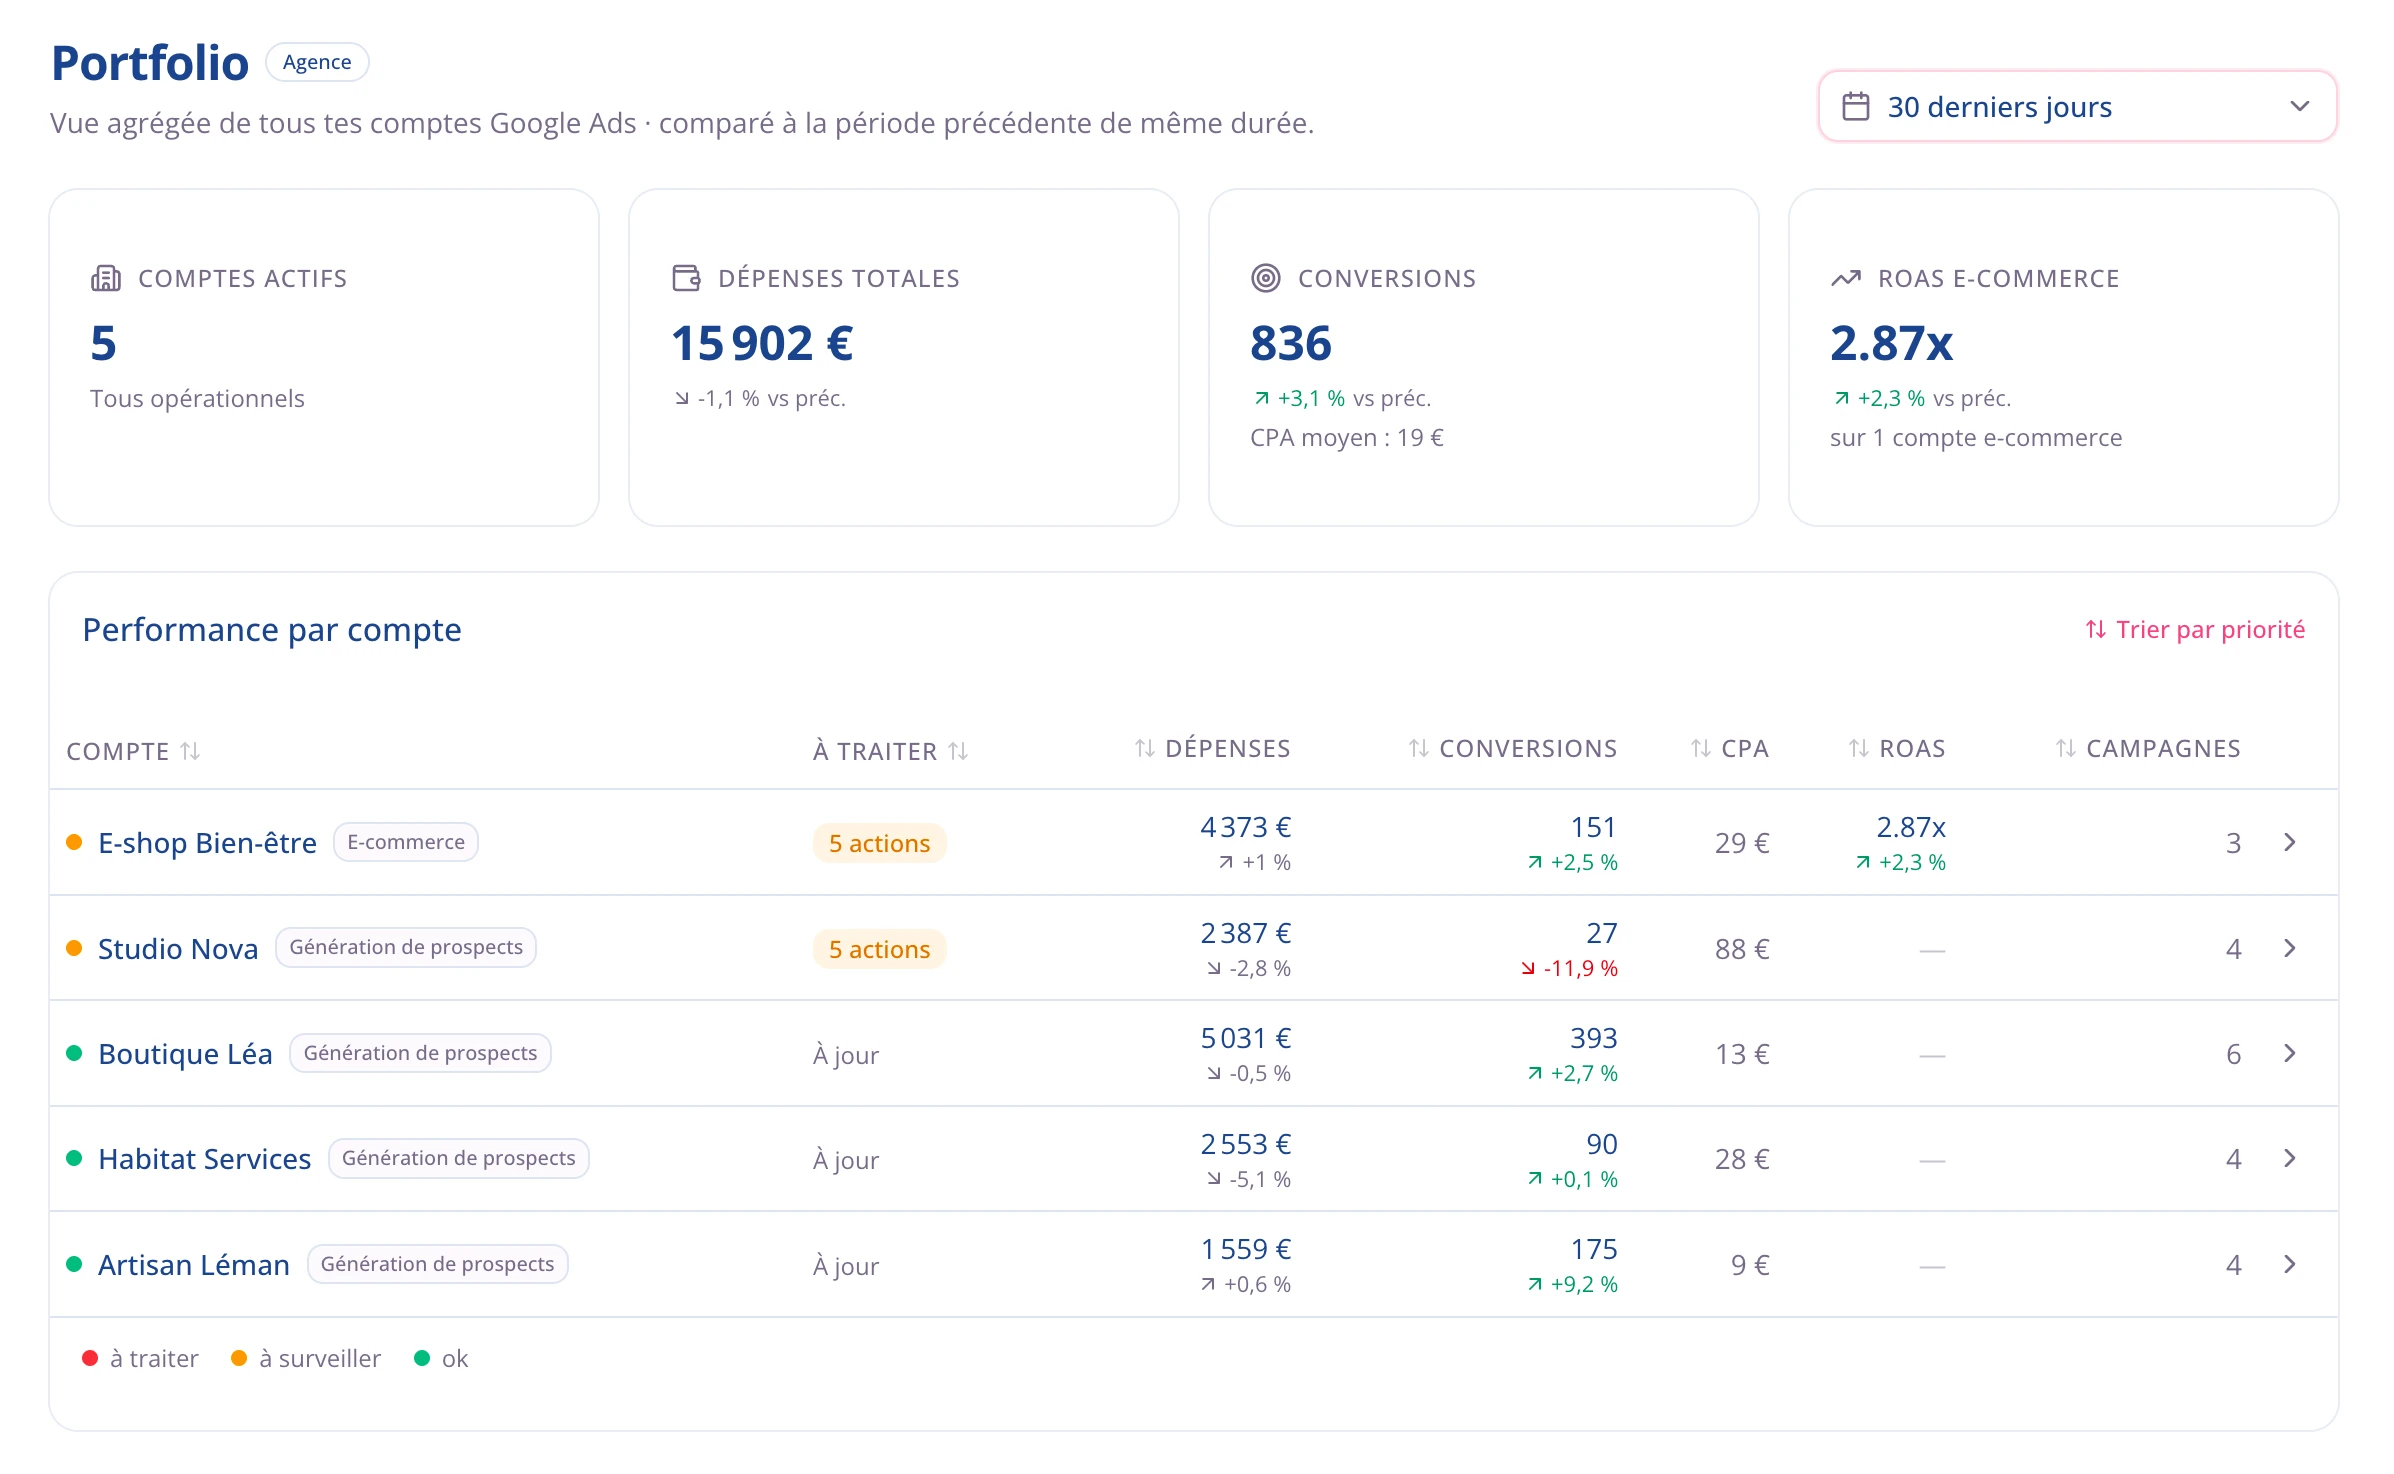Click orange status dot of Studio Nova

pyautogui.click(x=74, y=947)
